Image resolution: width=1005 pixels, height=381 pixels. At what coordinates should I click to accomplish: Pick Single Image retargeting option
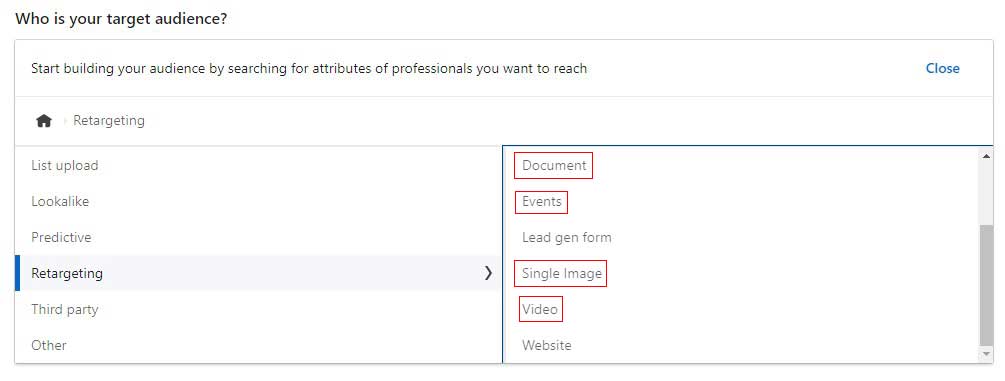(x=561, y=273)
